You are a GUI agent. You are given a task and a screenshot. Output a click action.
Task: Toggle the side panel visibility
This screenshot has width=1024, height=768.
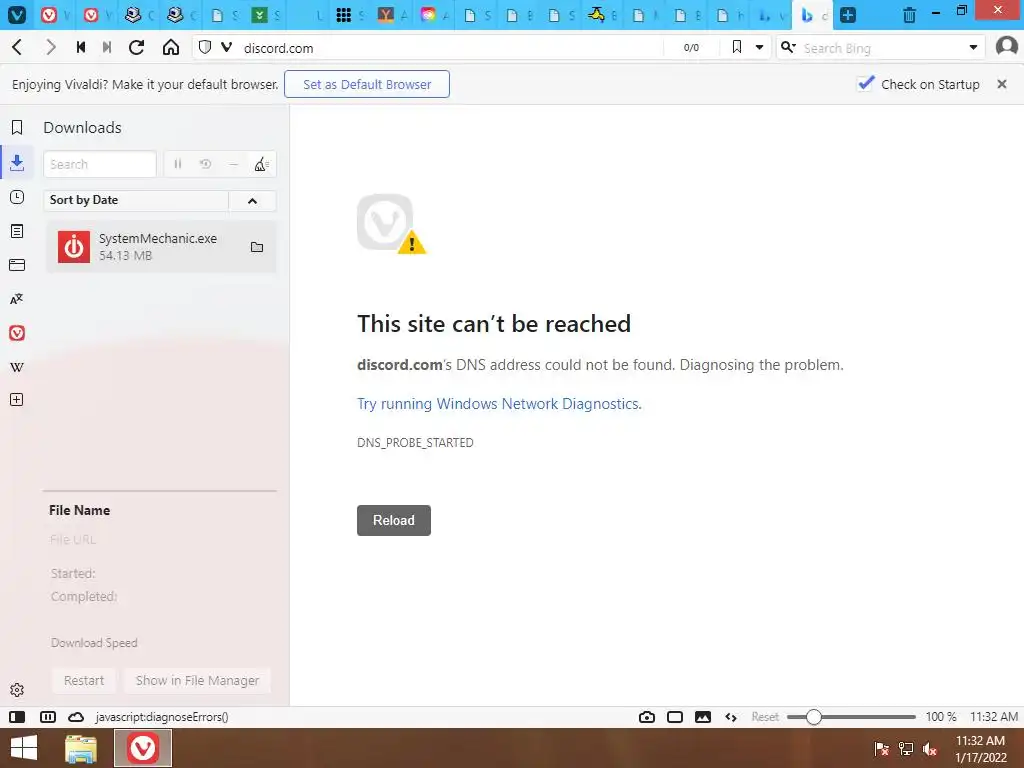pyautogui.click(x=17, y=717)
